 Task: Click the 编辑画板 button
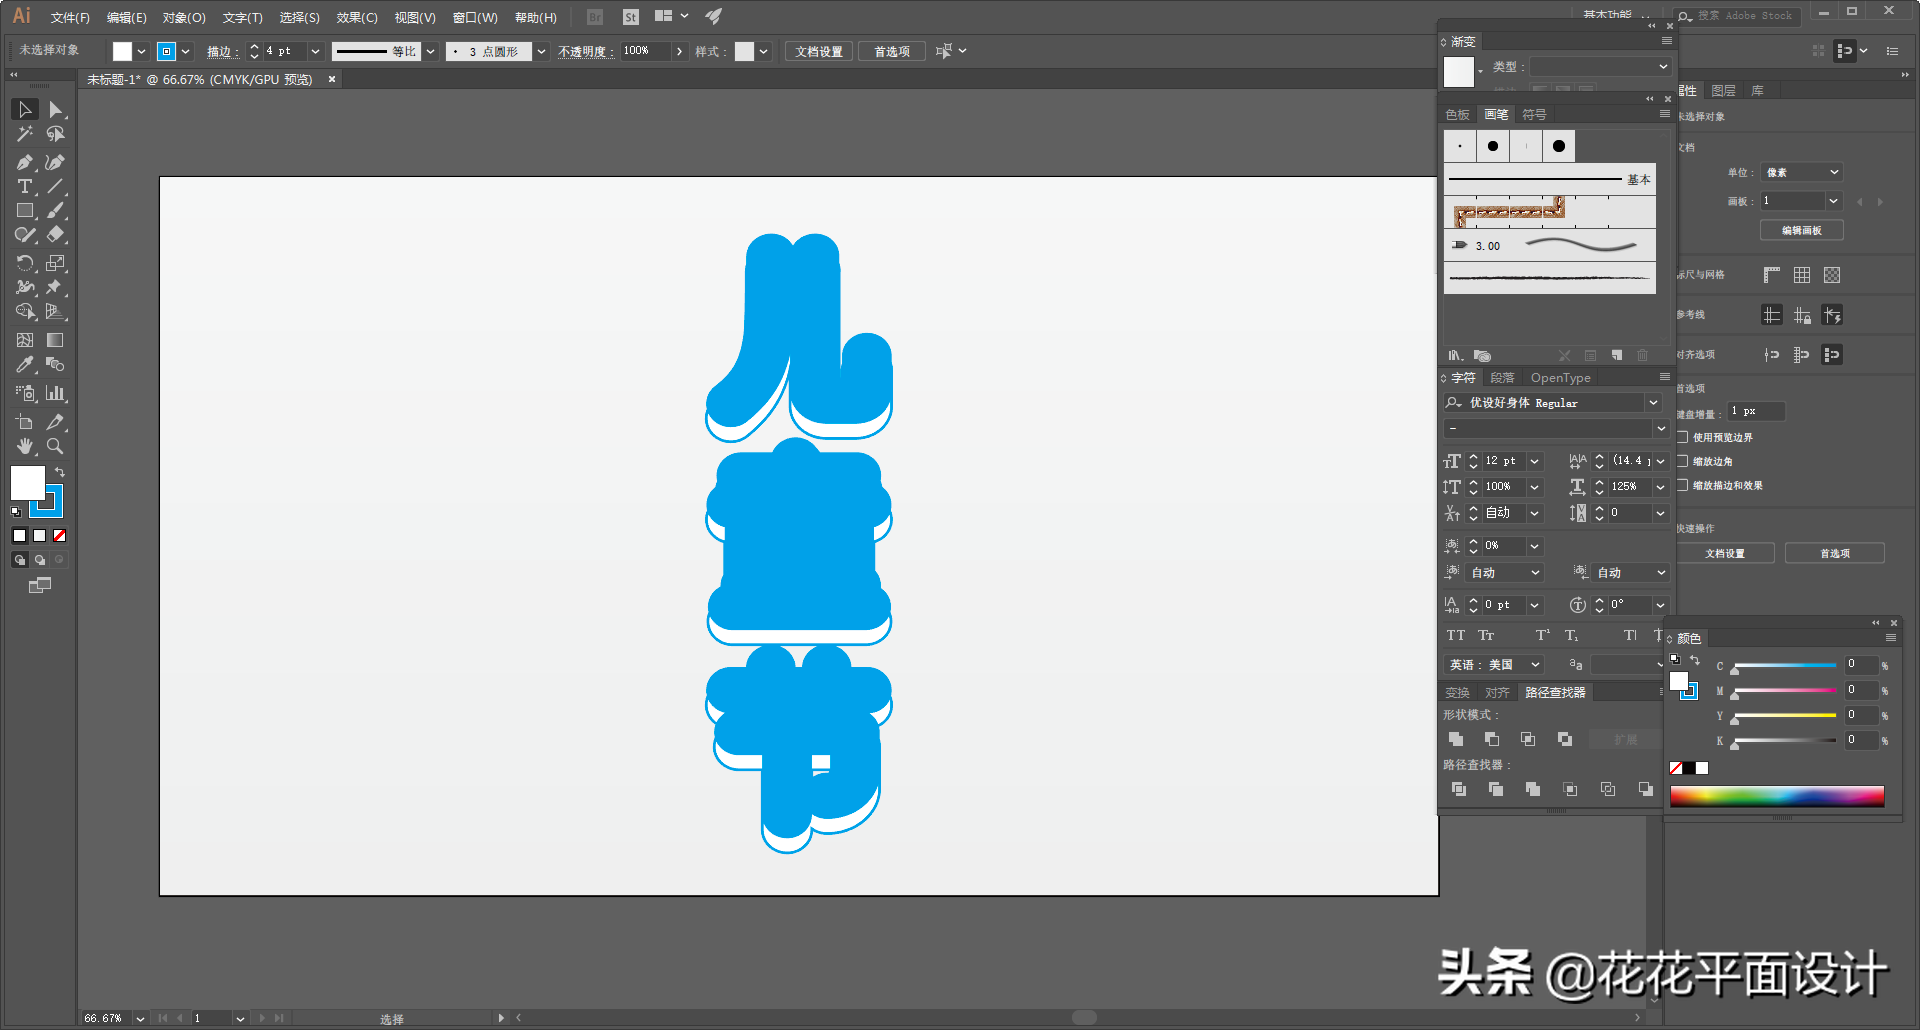[1801, 230]
